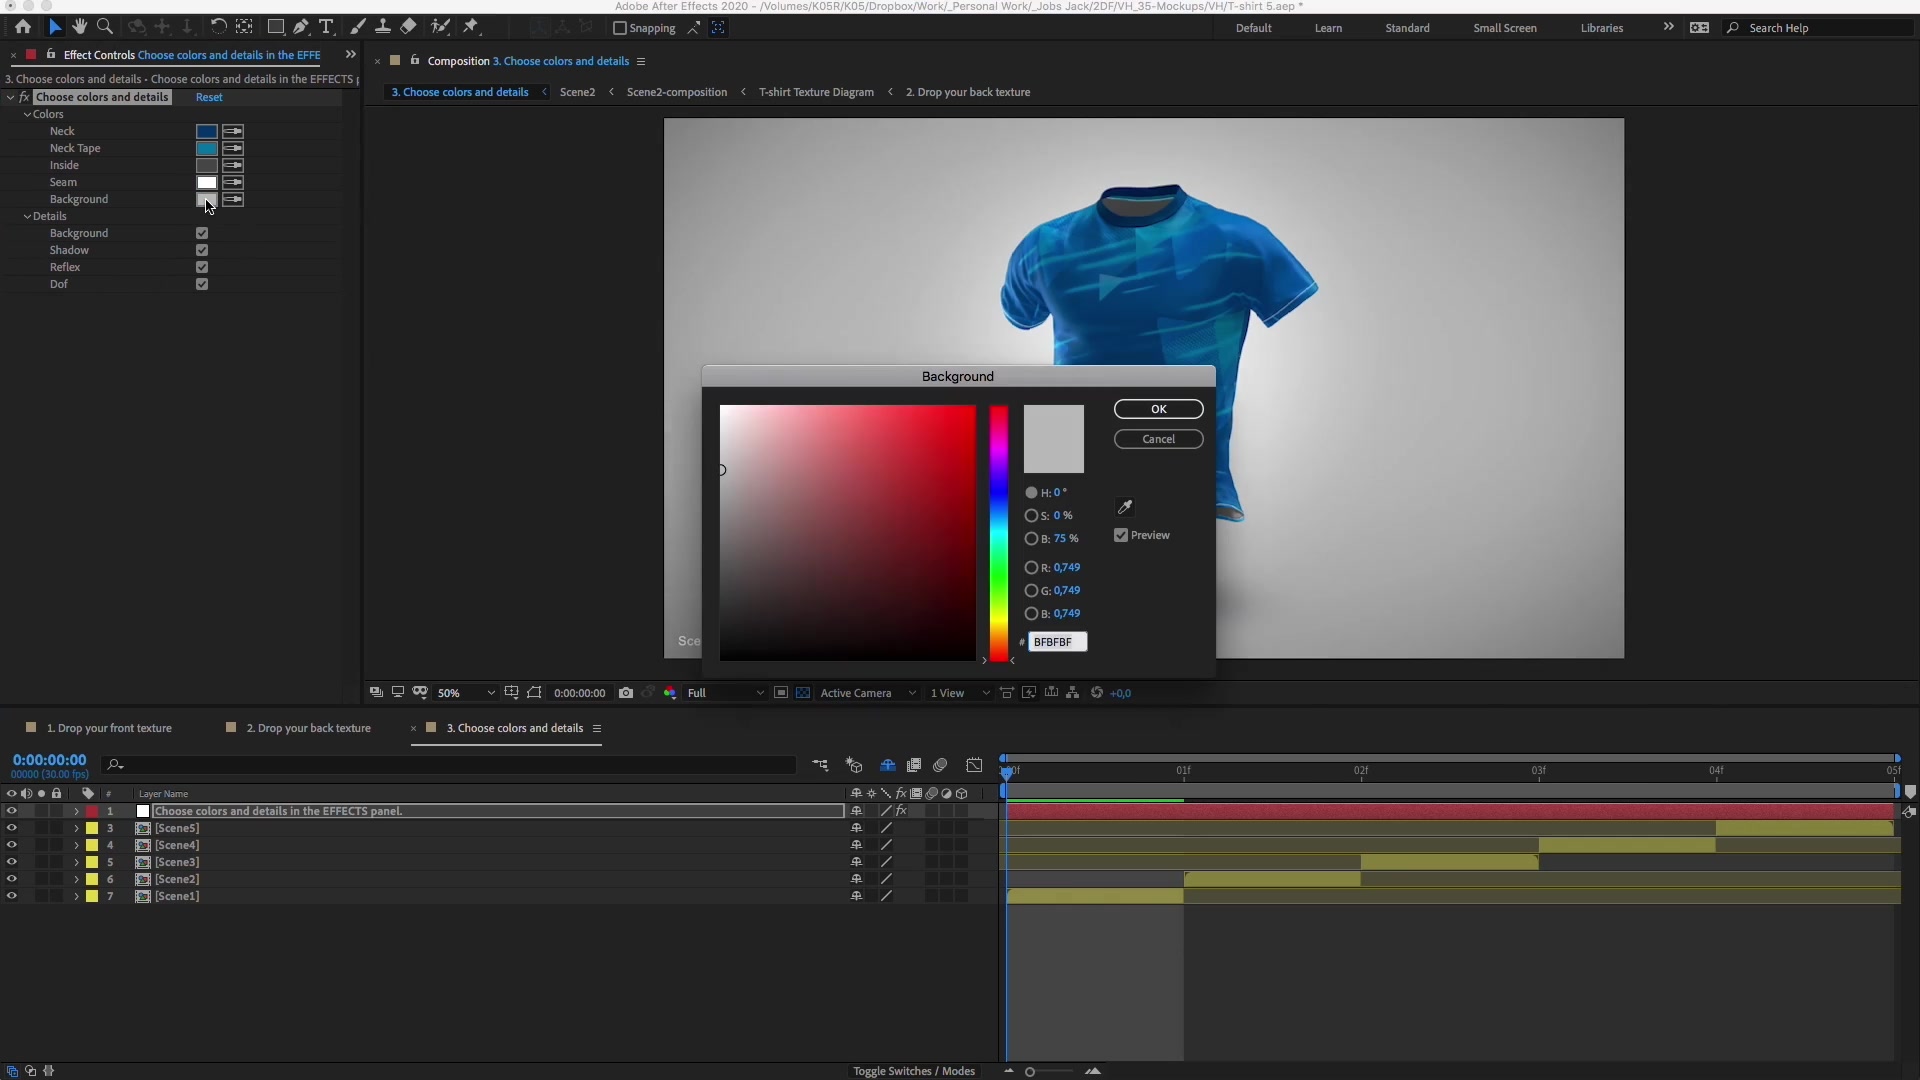This screenshot has height=1080, width=1920.
Task: Open the Scene2-composition tab
Action: pos(676,91)
